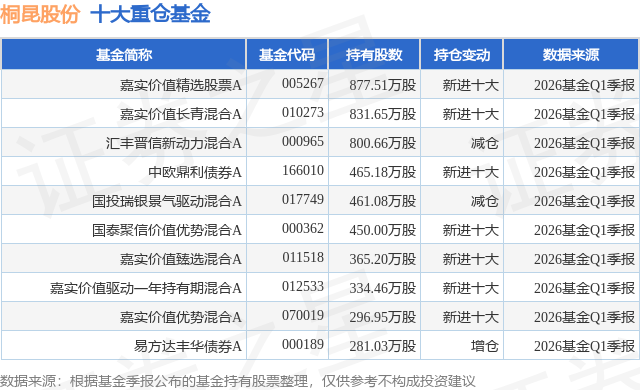Image resolution: width=640 pixels, height=390 pixels.
Task: Click the 877.51万股 holdings cell
Action: pos(382,85)
